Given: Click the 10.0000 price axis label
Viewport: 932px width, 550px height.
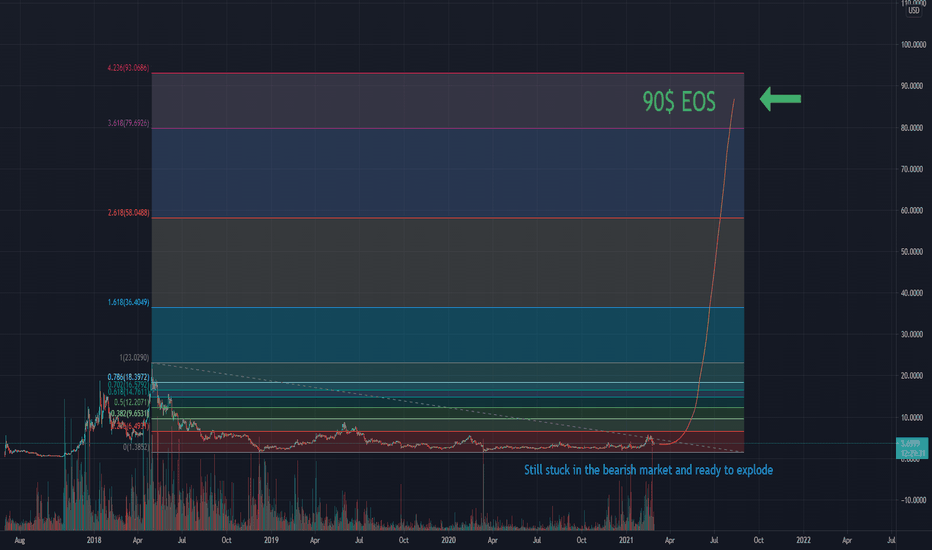Looking at the screenshot, I should point(913,417).
